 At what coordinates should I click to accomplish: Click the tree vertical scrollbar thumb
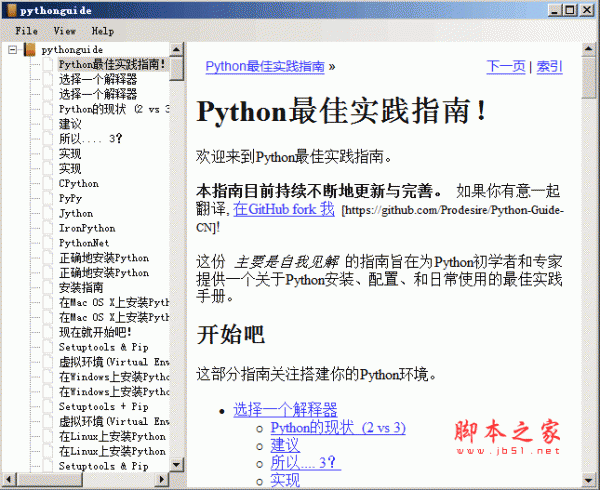(176, 69)
